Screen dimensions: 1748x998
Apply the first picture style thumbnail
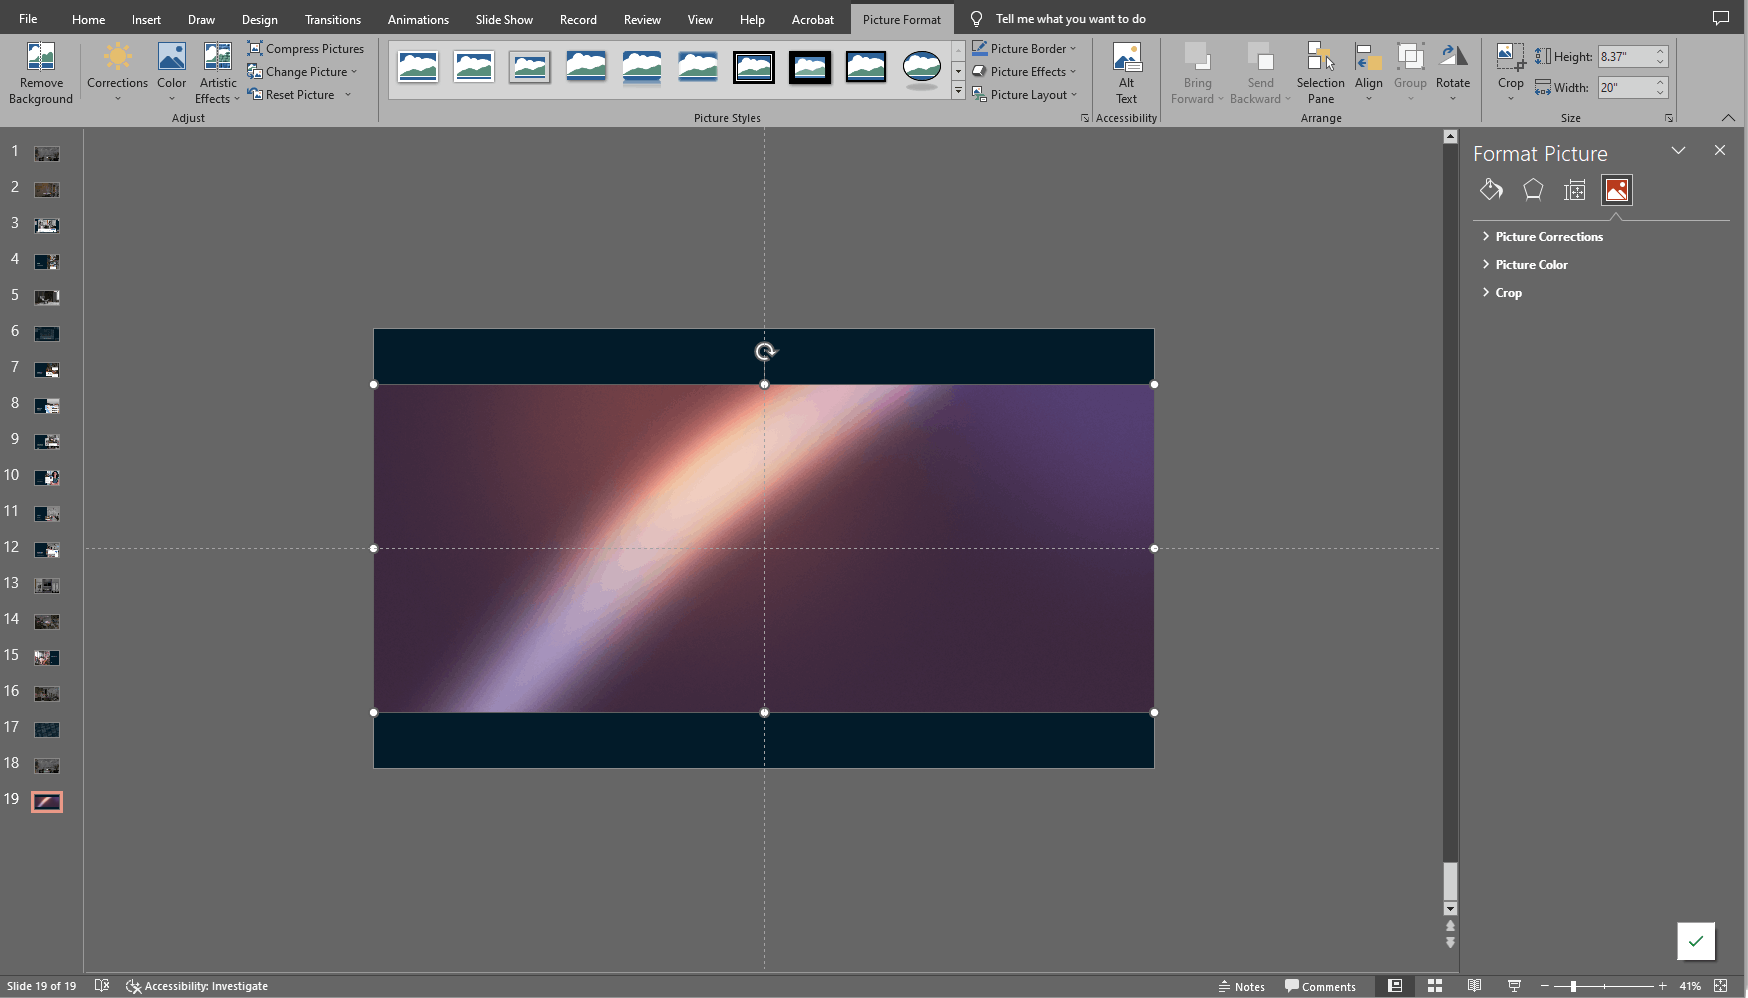click(x=417, y=68)
